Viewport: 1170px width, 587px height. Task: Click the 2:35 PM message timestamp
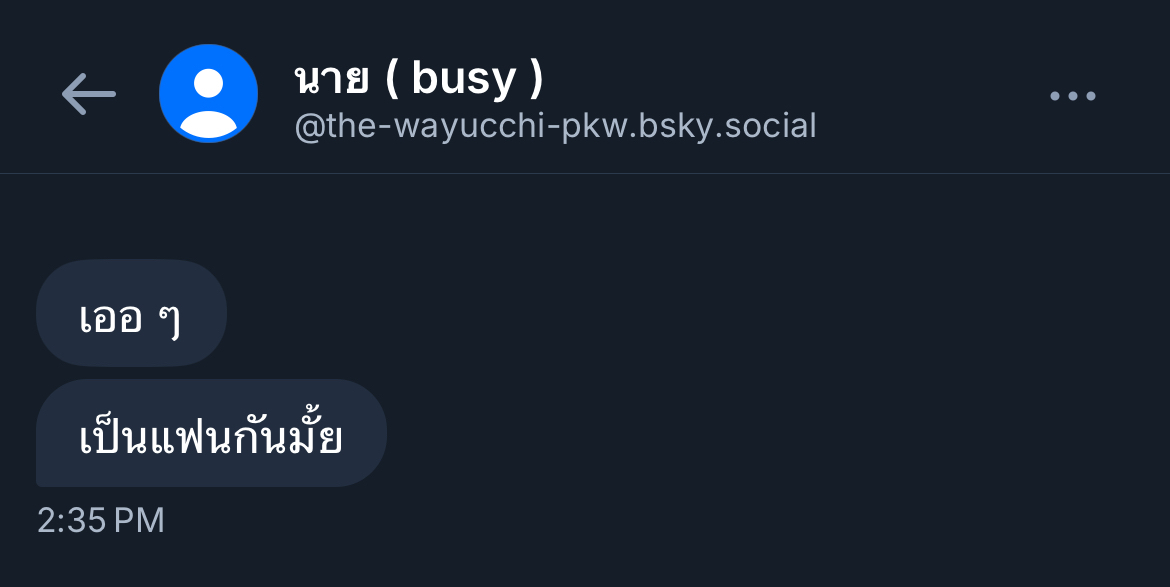click(101, 520)
